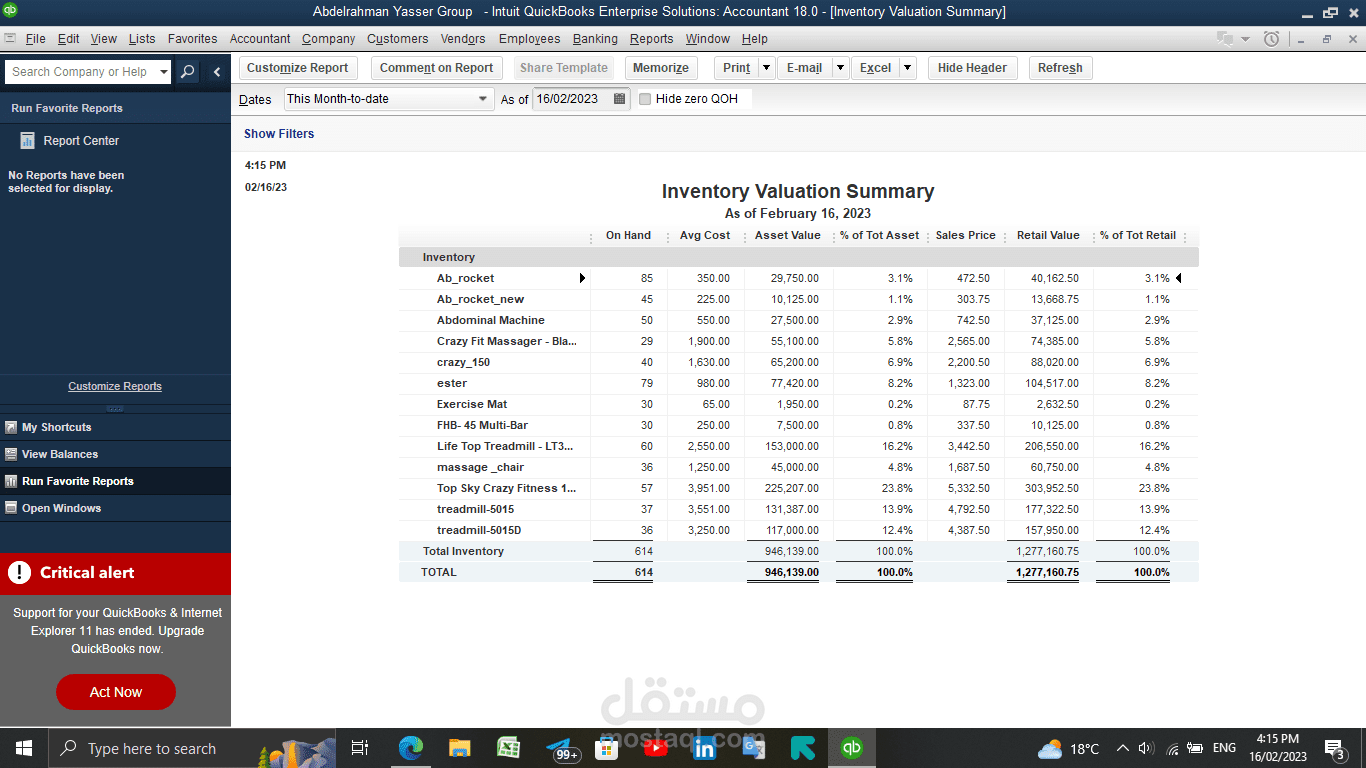Image resolution: width=1366 pixels, height=768 pixels.
Task: Click the View Balances sidebar icon
Action: 11,454
